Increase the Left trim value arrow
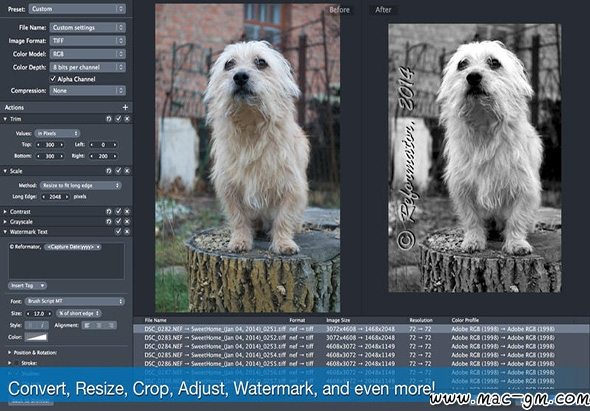Image resolution: width=590 pixels, height=411 pixels. pos(115,145)
